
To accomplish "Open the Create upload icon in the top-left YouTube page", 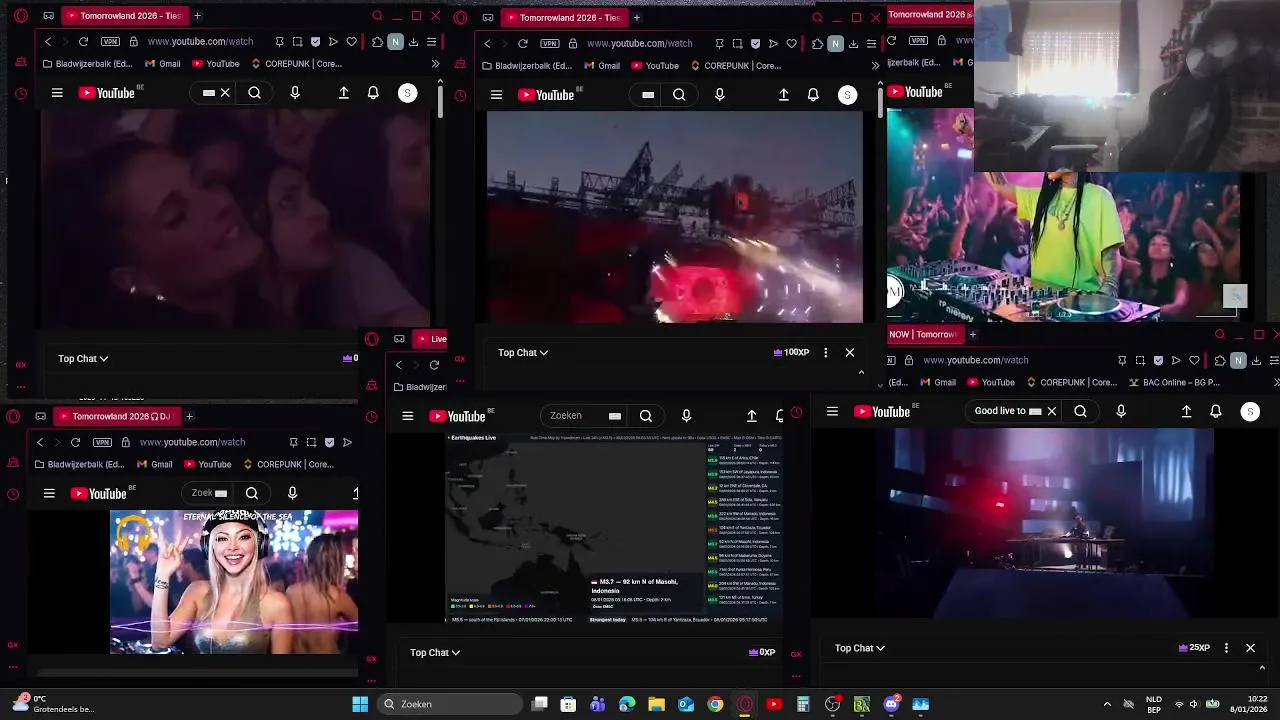I will pos(344,93).
